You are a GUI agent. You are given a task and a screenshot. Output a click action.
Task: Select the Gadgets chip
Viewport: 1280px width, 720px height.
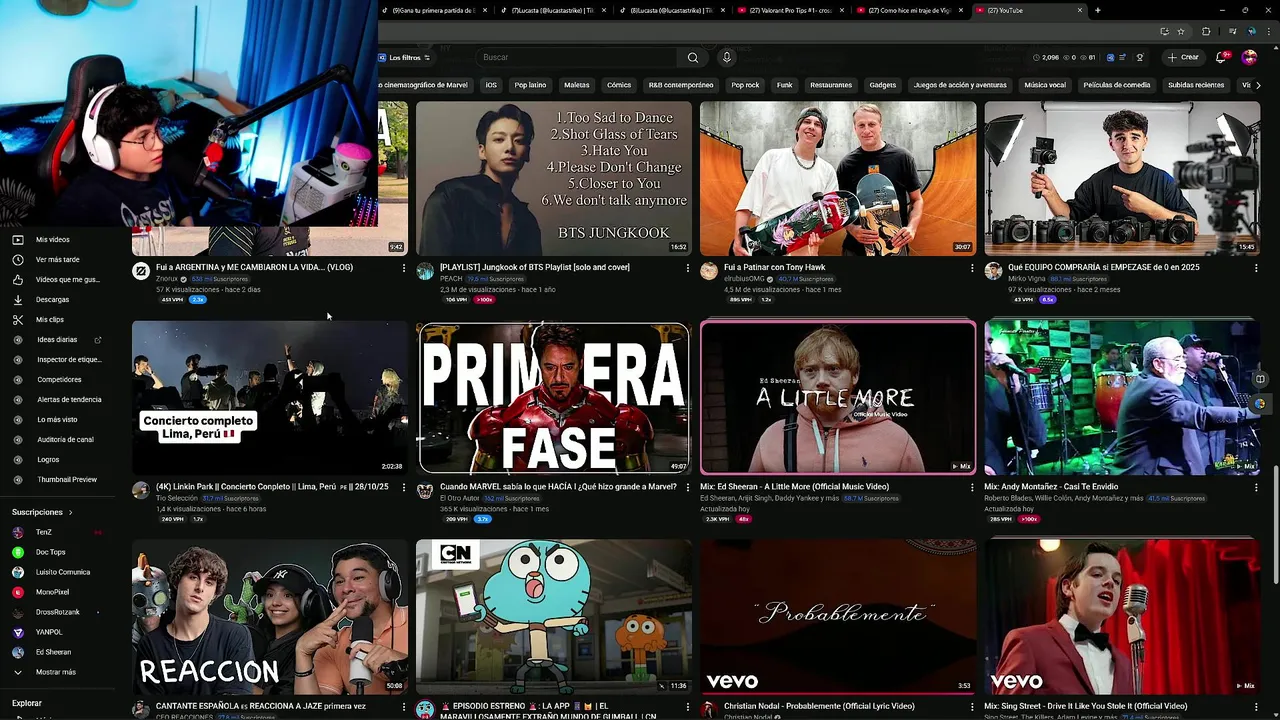(x=883, y=85)
